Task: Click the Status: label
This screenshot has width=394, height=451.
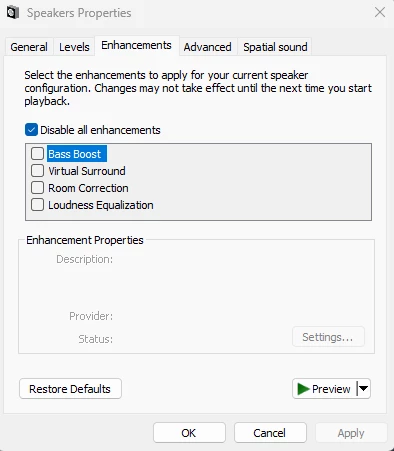Action: pos(95,339)
